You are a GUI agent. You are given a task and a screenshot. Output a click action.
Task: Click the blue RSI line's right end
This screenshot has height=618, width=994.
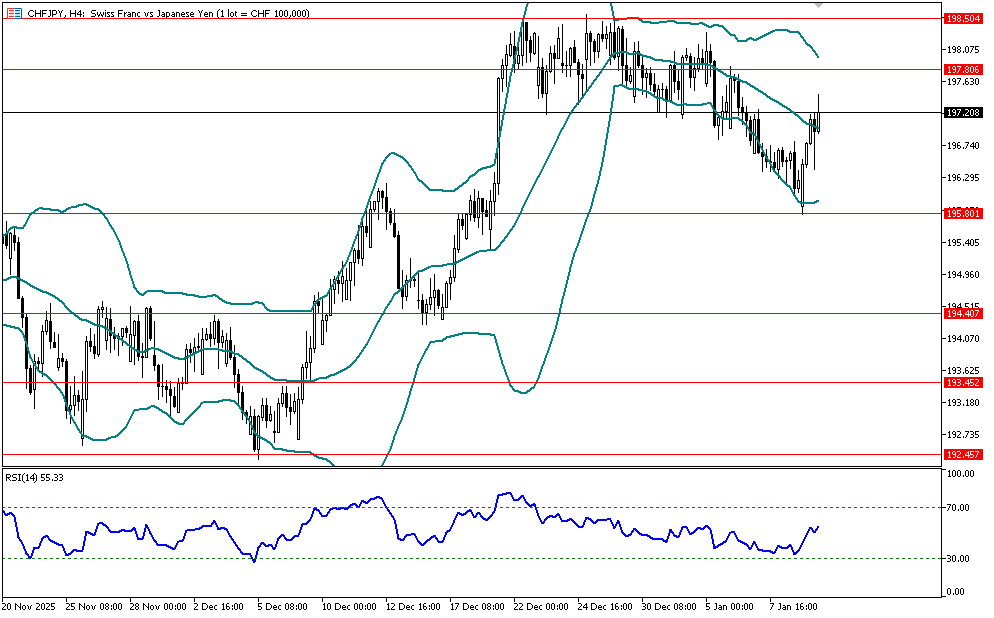[x=818, y=527]
